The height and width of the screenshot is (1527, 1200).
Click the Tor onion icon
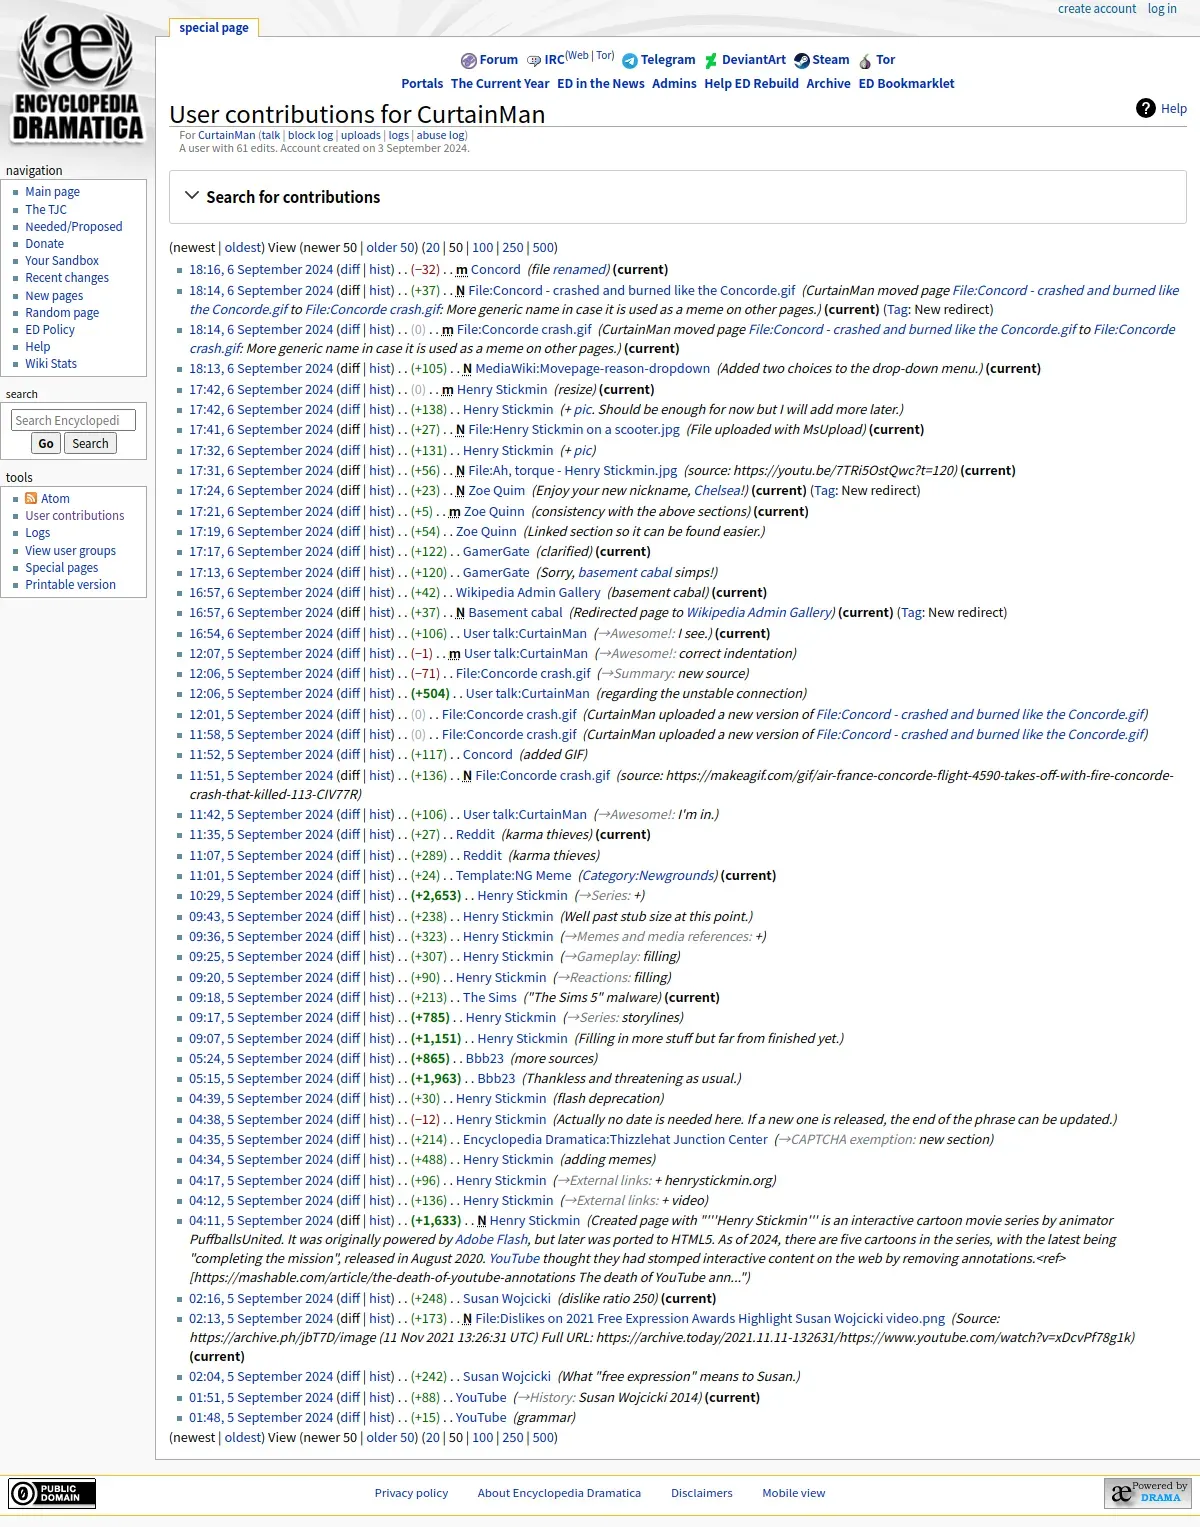click(865, 61)
